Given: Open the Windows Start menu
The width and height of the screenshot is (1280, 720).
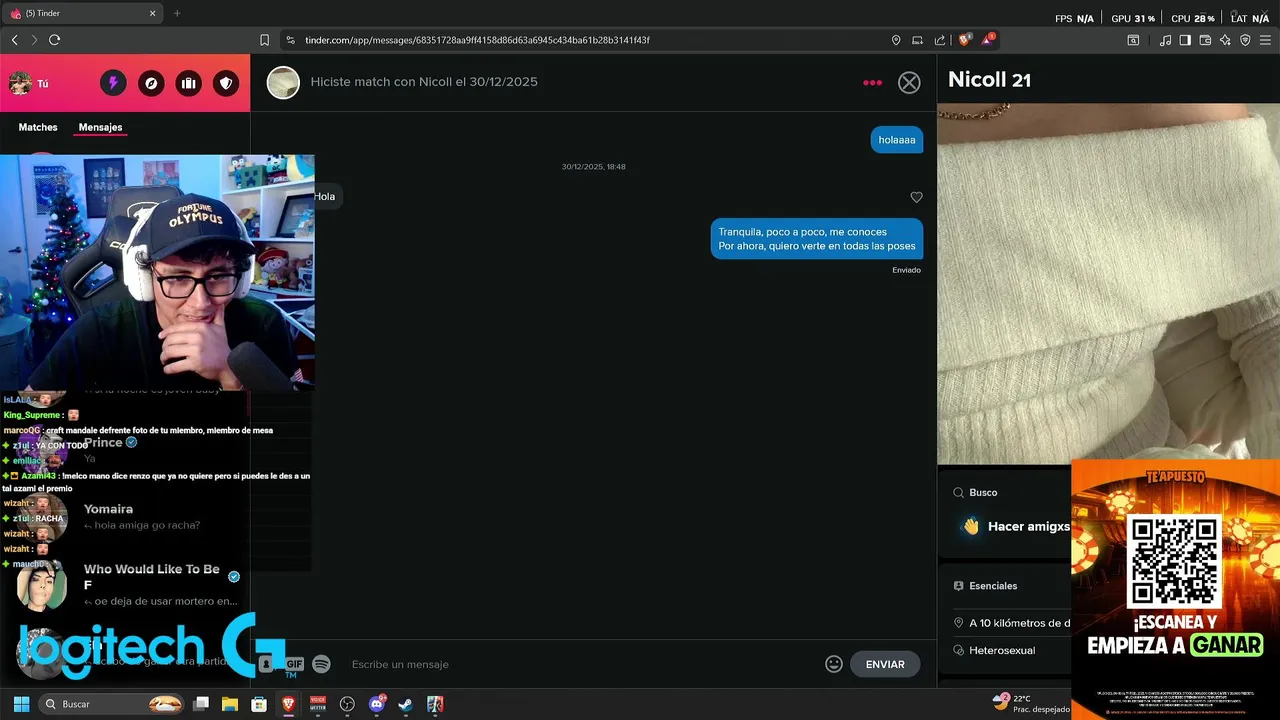Looking at the screenshot, I should tap(21, 704).
